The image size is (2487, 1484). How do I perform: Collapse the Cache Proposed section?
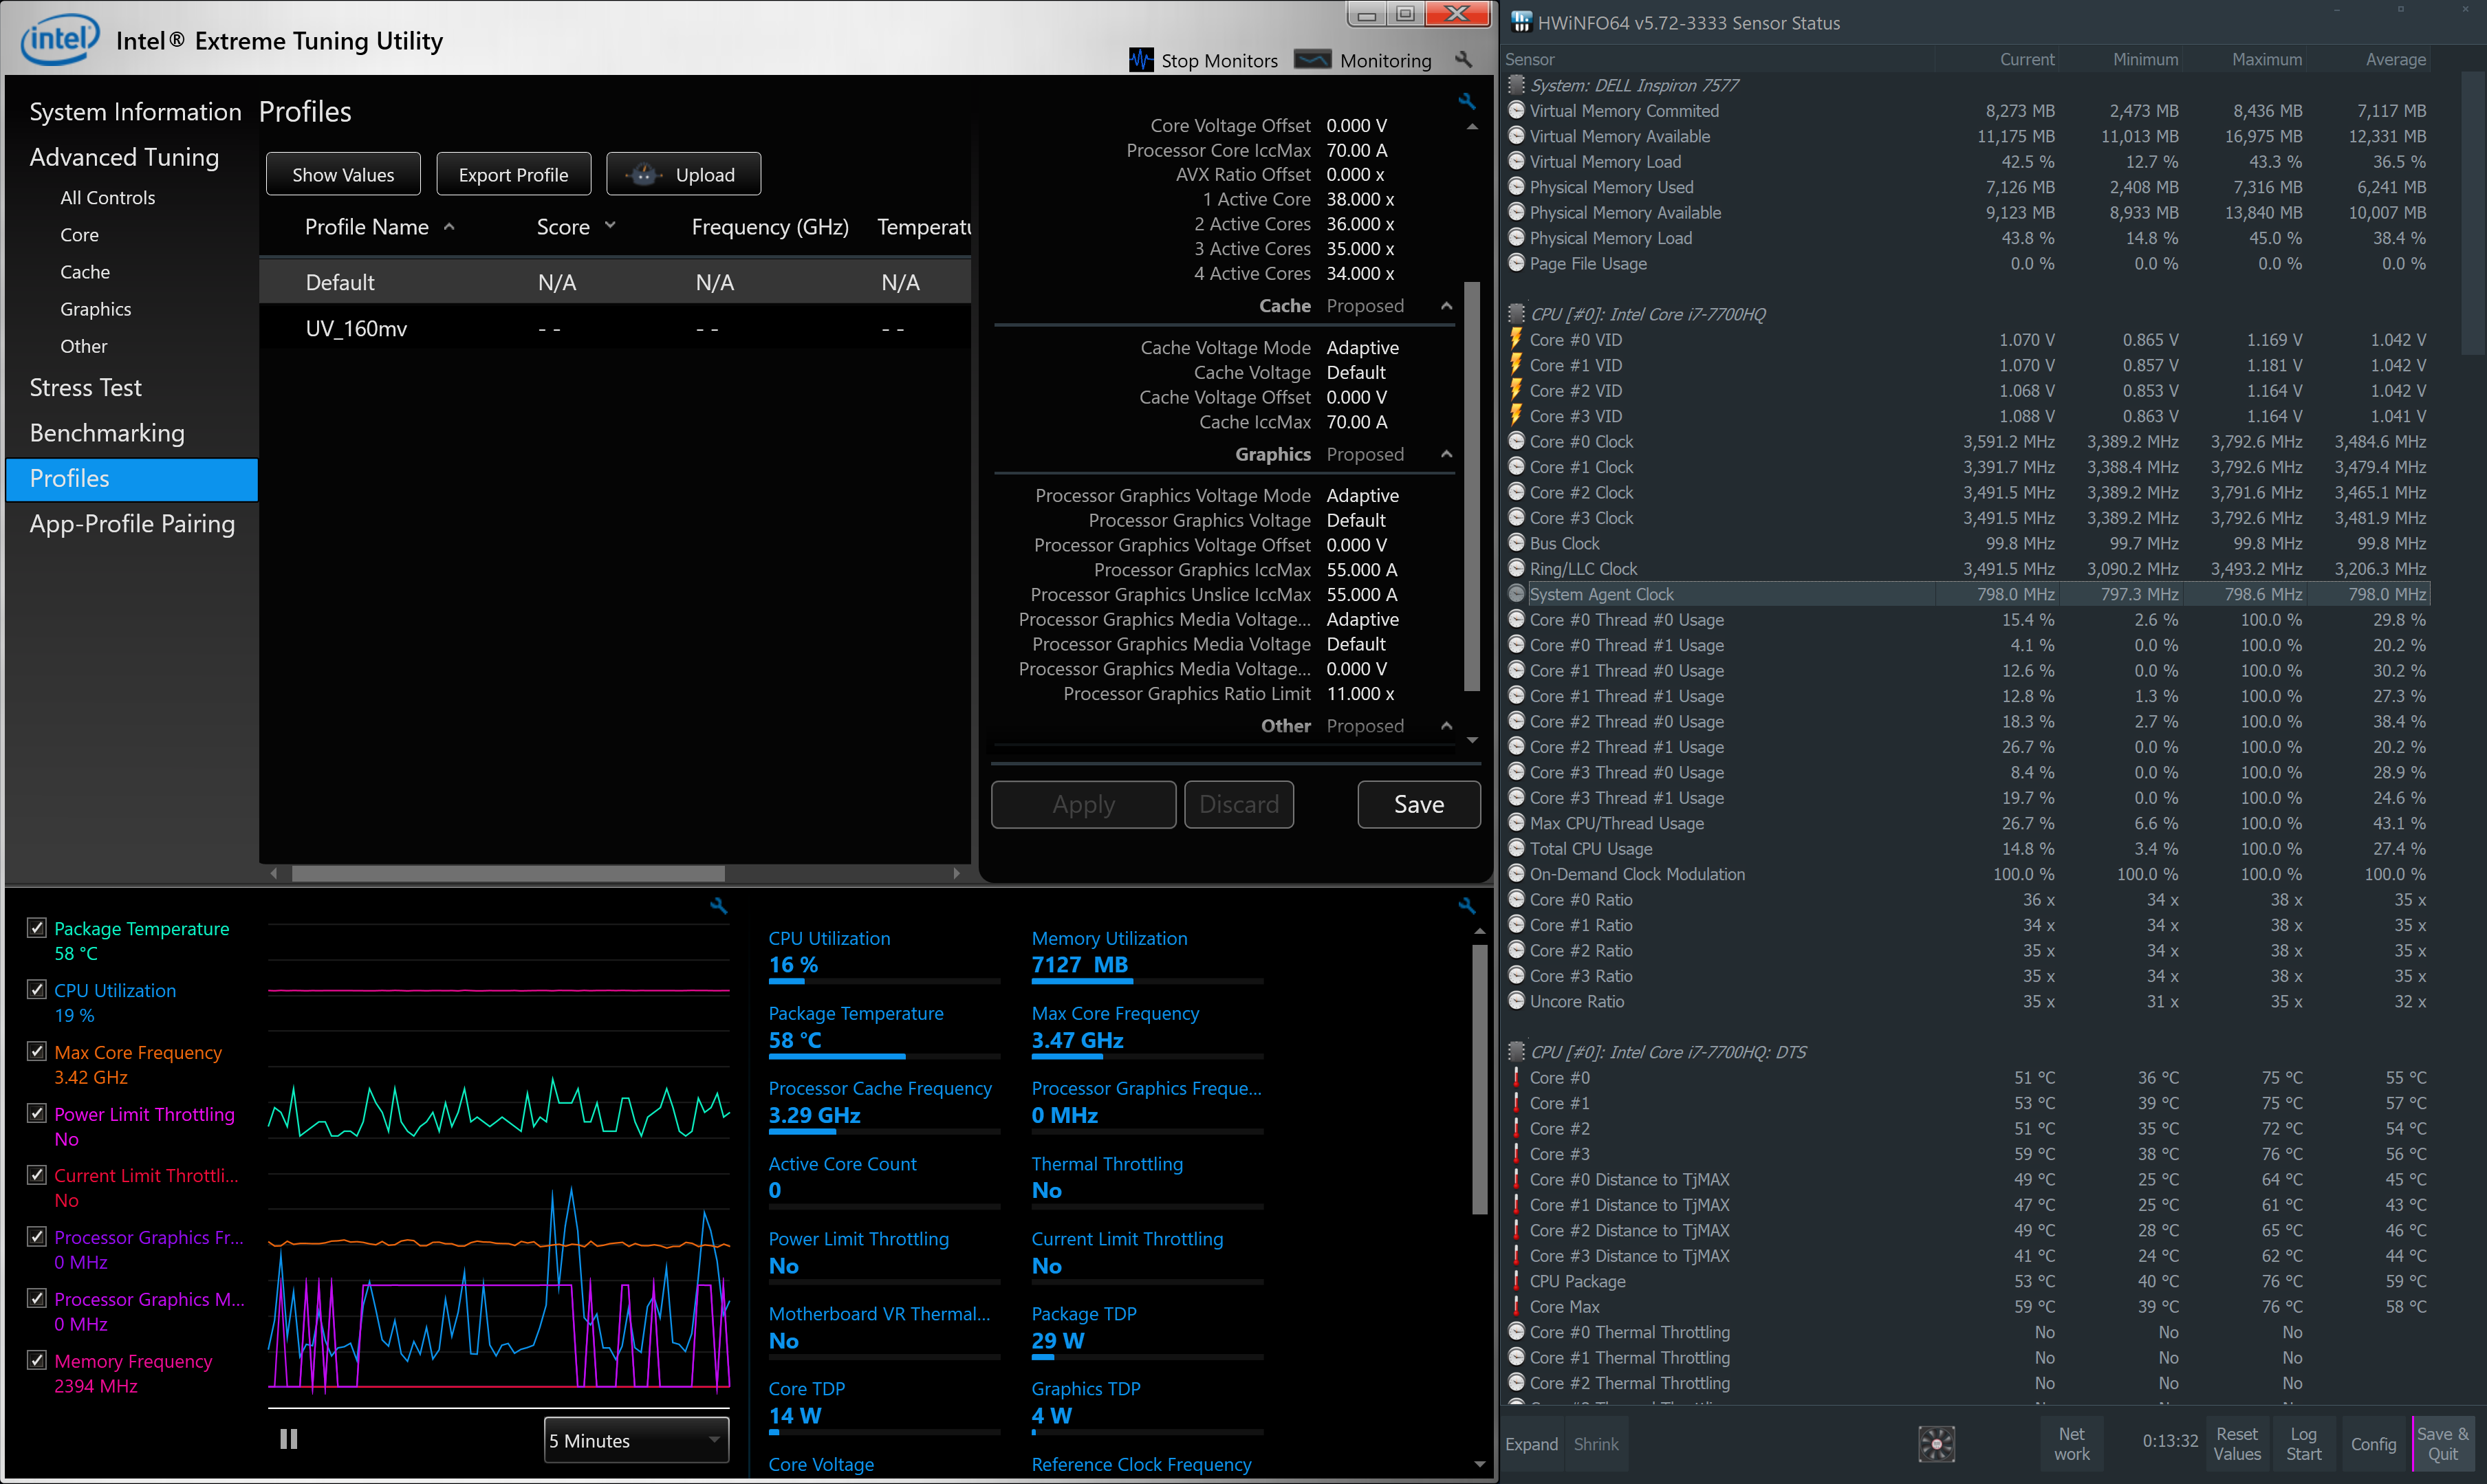(x=1446, y=306)
